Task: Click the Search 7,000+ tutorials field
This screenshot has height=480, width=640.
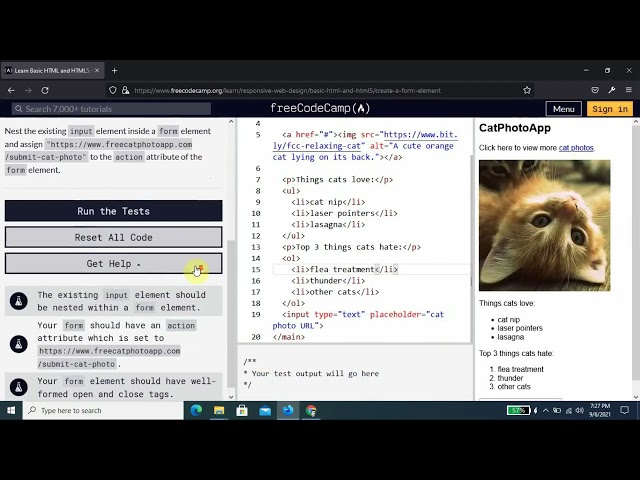Action: 111,109
